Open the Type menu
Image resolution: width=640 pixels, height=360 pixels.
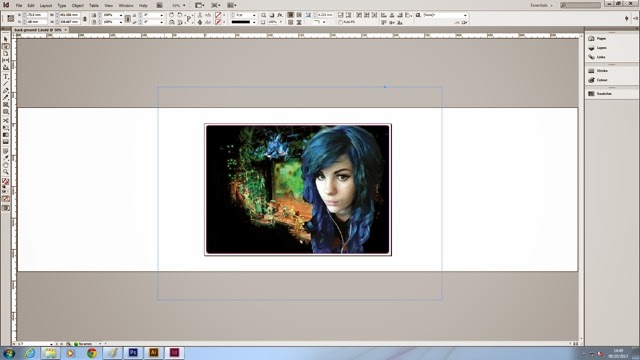62,6
